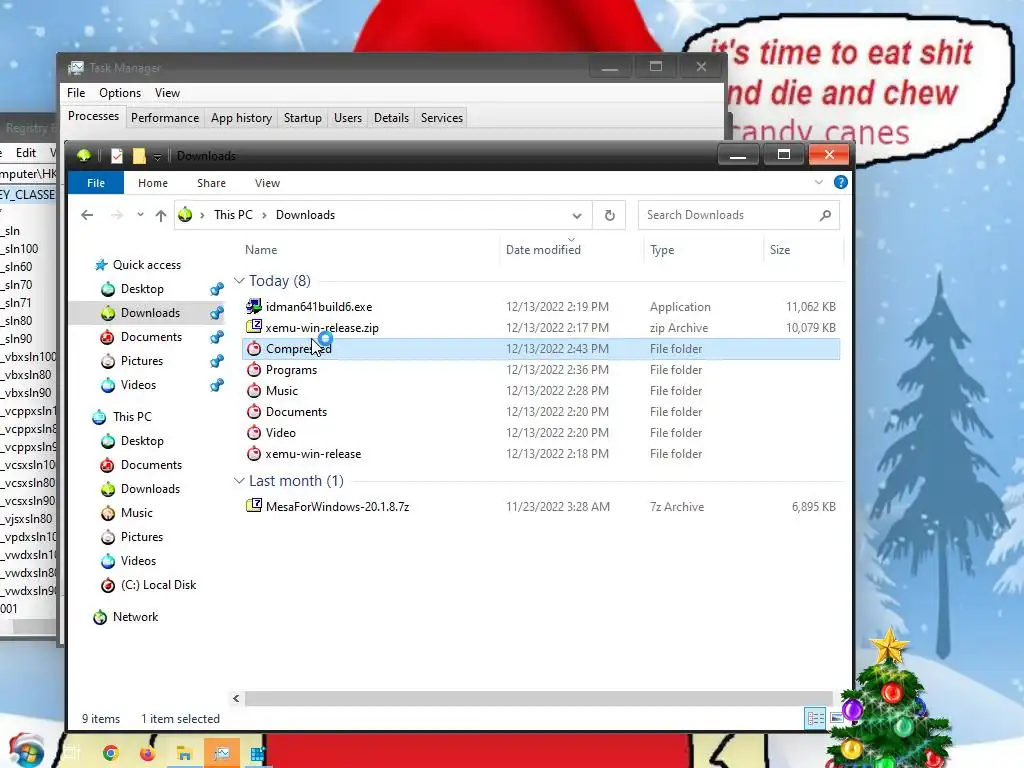Open Quick access in navigation pane
Image resolution: width=1024 pixels, height=768 pixels.
pos(146,264)
